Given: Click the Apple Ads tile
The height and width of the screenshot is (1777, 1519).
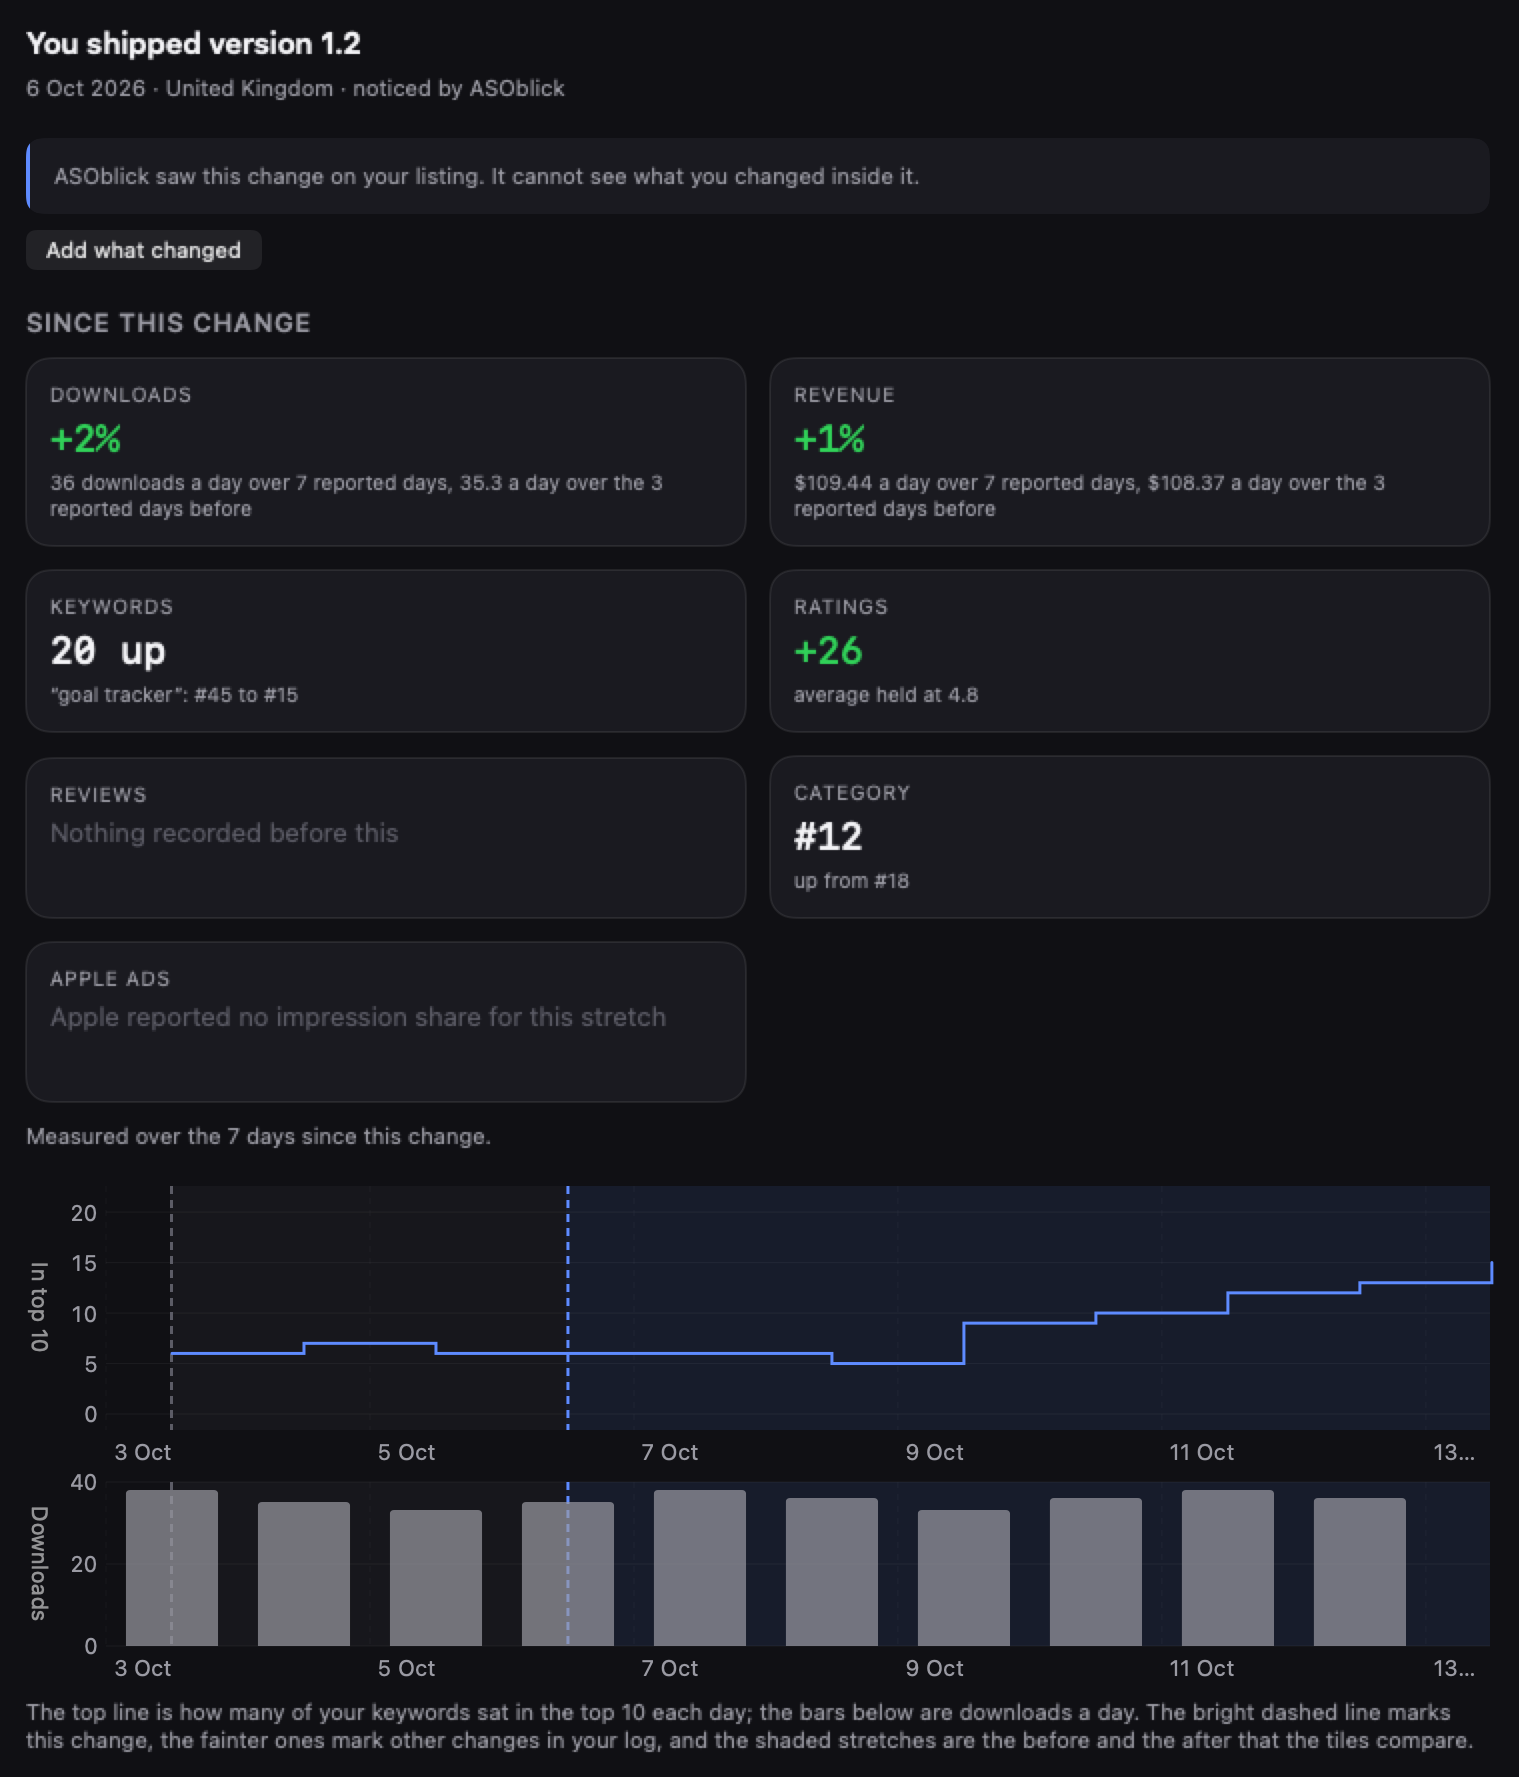Looking at the screenshot, I should pos(386,1022).
